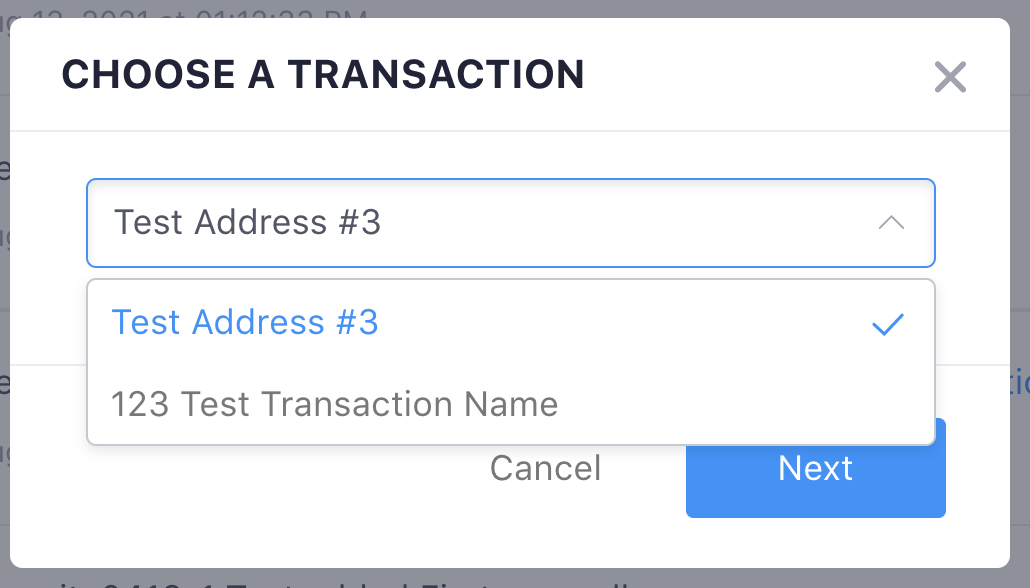
Task: Click the blue Next button
Action: coord(815,468)
